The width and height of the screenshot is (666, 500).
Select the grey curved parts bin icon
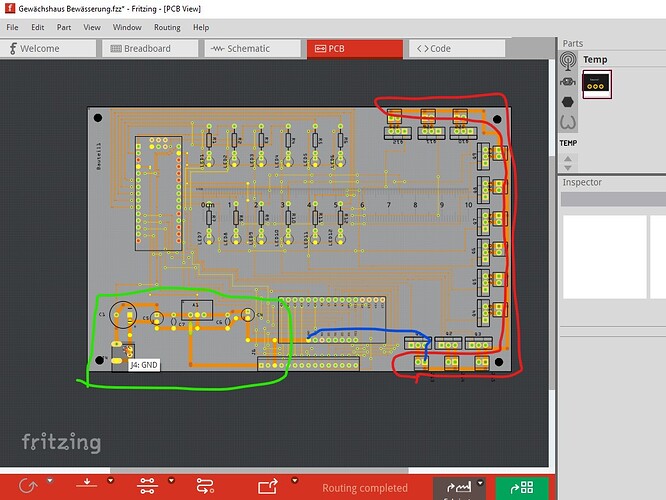568,122
